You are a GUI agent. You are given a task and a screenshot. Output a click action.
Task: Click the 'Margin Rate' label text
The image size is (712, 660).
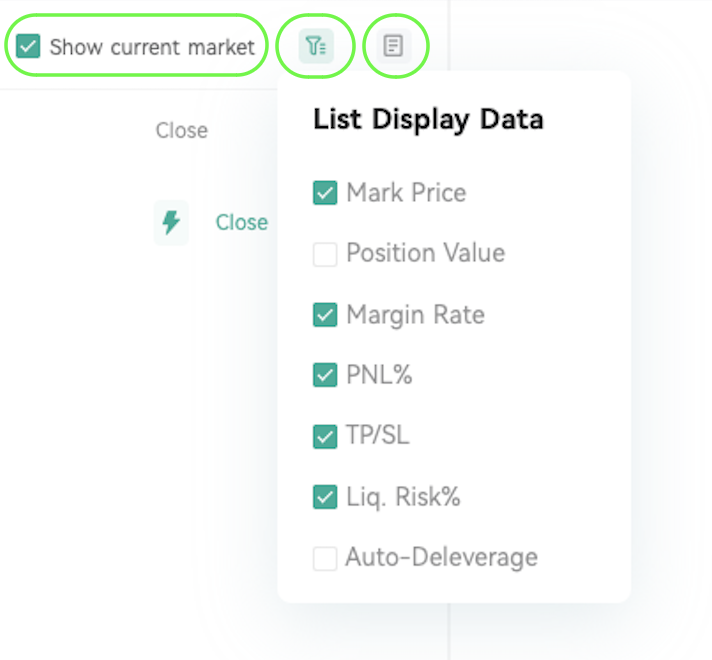tap(415, 315)
